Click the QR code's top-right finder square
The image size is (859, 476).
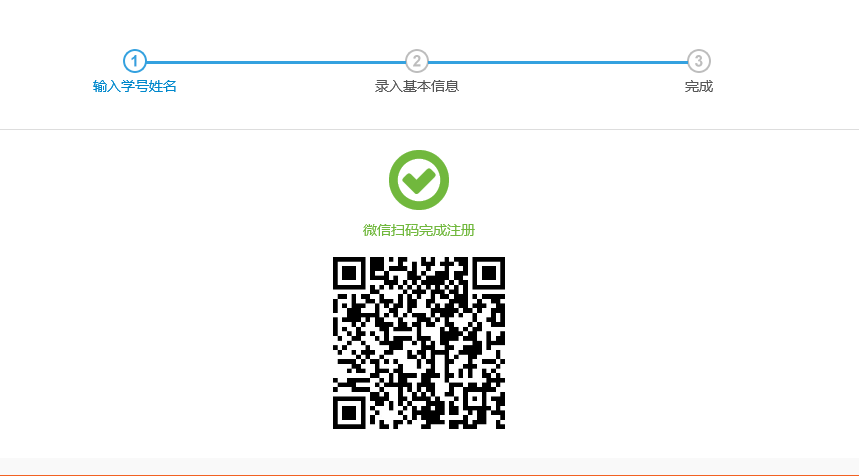coord(489,273)
